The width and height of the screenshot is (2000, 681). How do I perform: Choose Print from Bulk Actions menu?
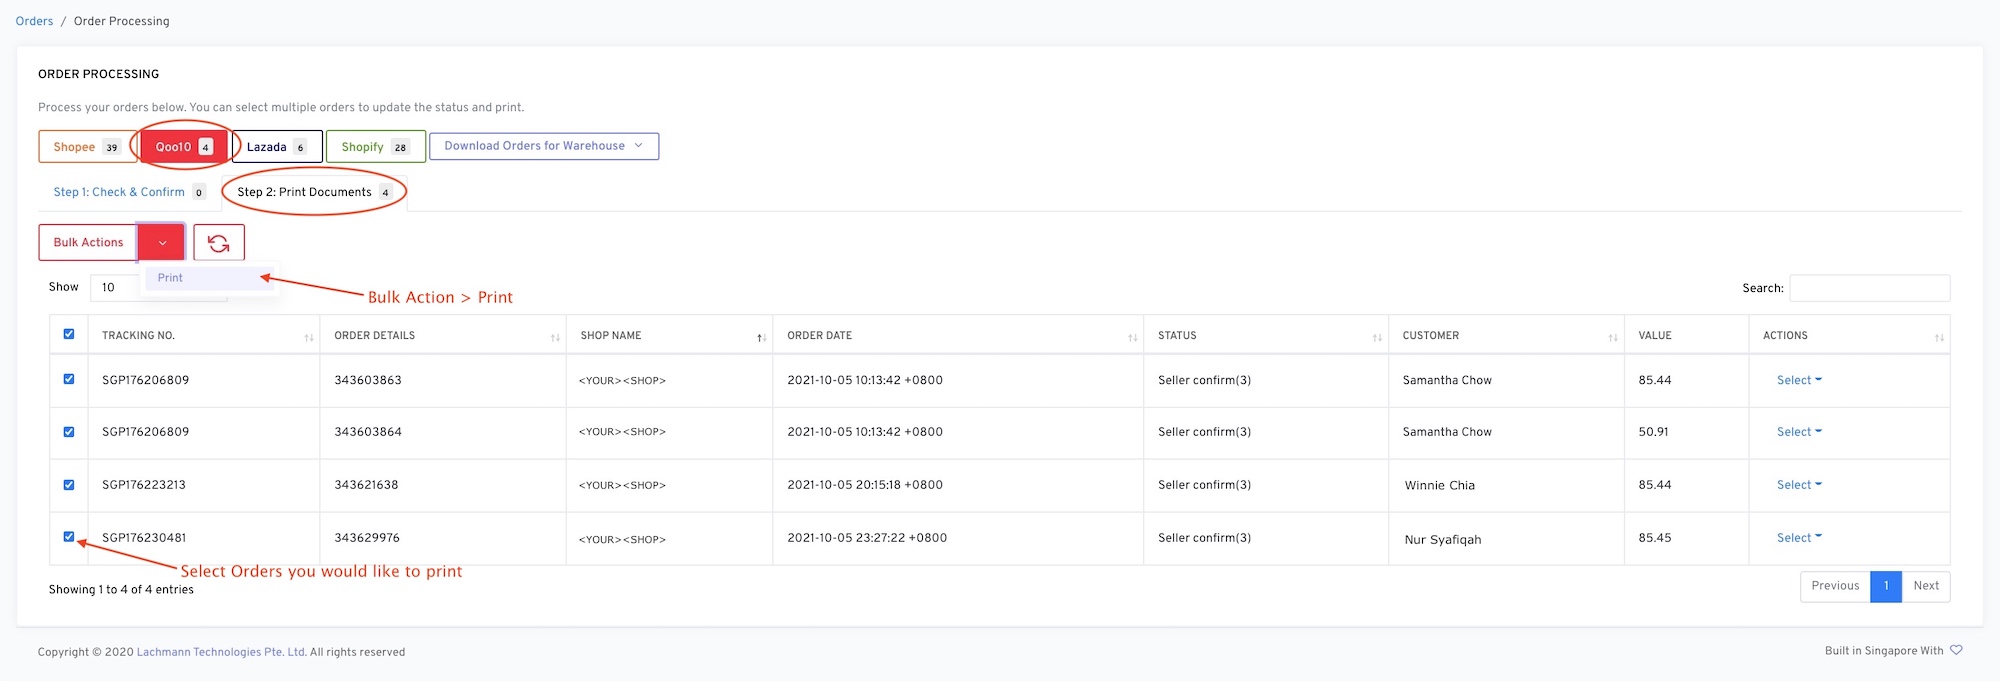coord(171,278)
